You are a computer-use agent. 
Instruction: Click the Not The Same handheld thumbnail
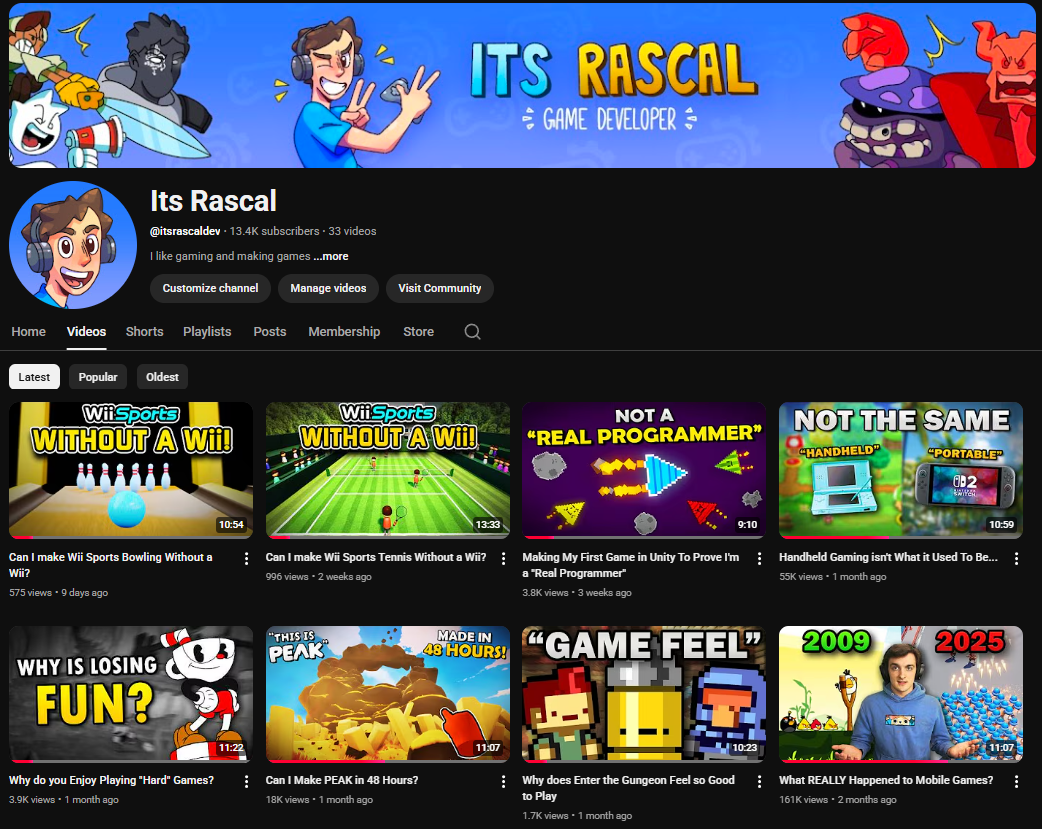(900, 470)
